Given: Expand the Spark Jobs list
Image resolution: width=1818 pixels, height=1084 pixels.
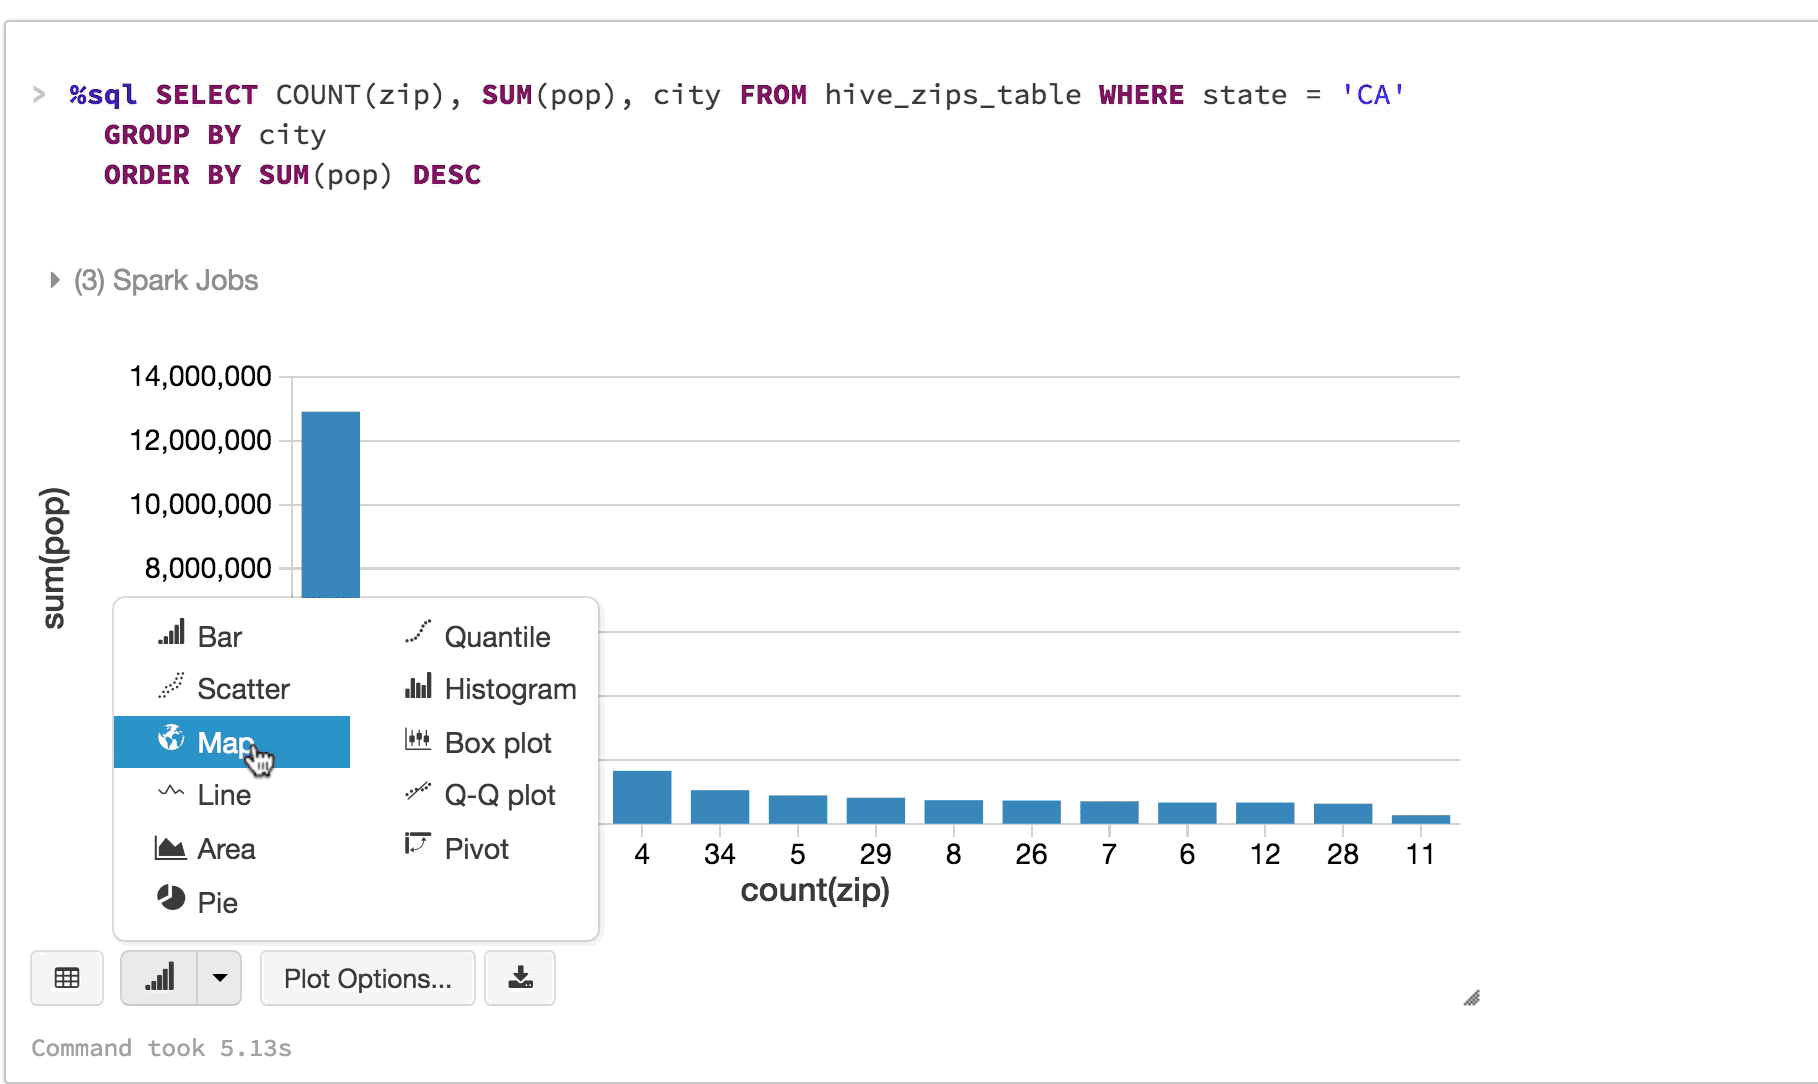Looking at the screenshot, I should click(55, 280).
